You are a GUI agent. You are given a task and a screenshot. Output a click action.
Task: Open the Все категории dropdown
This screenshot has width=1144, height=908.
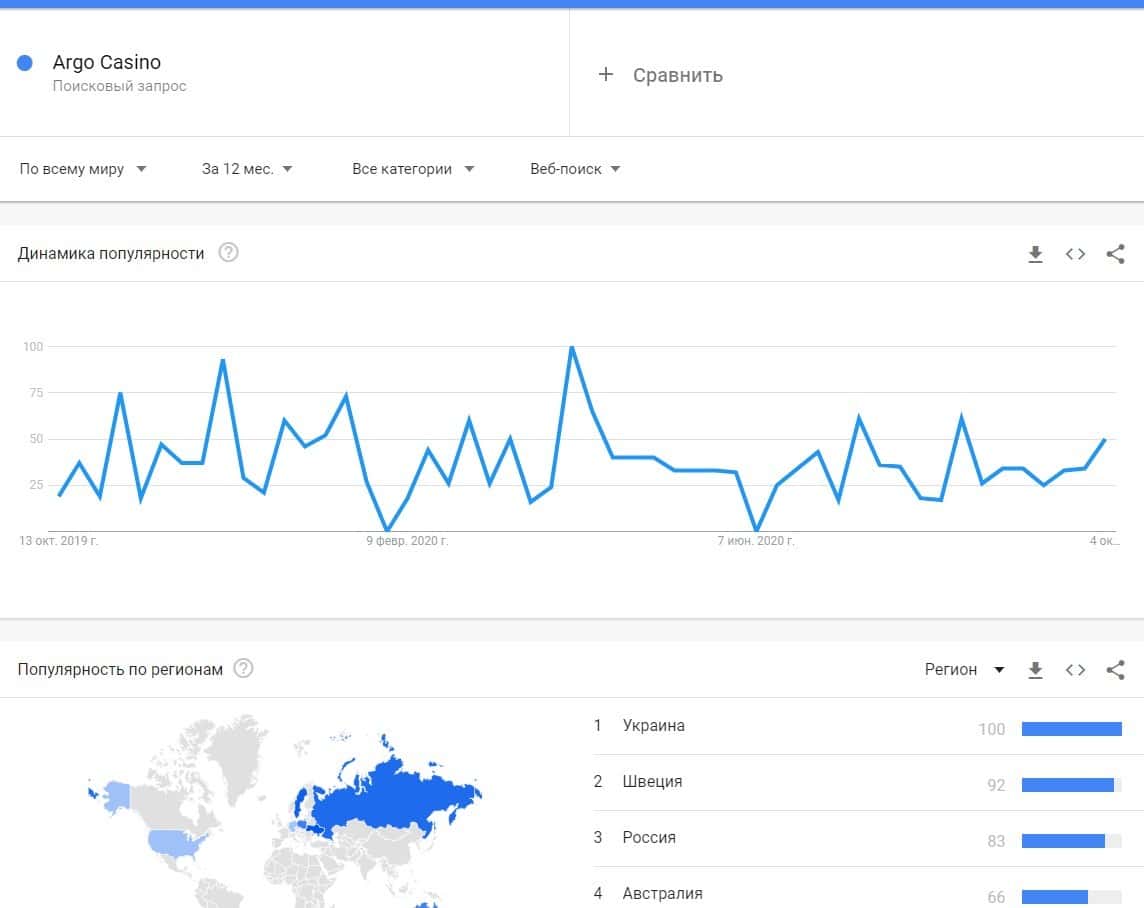tap(413, 169)
